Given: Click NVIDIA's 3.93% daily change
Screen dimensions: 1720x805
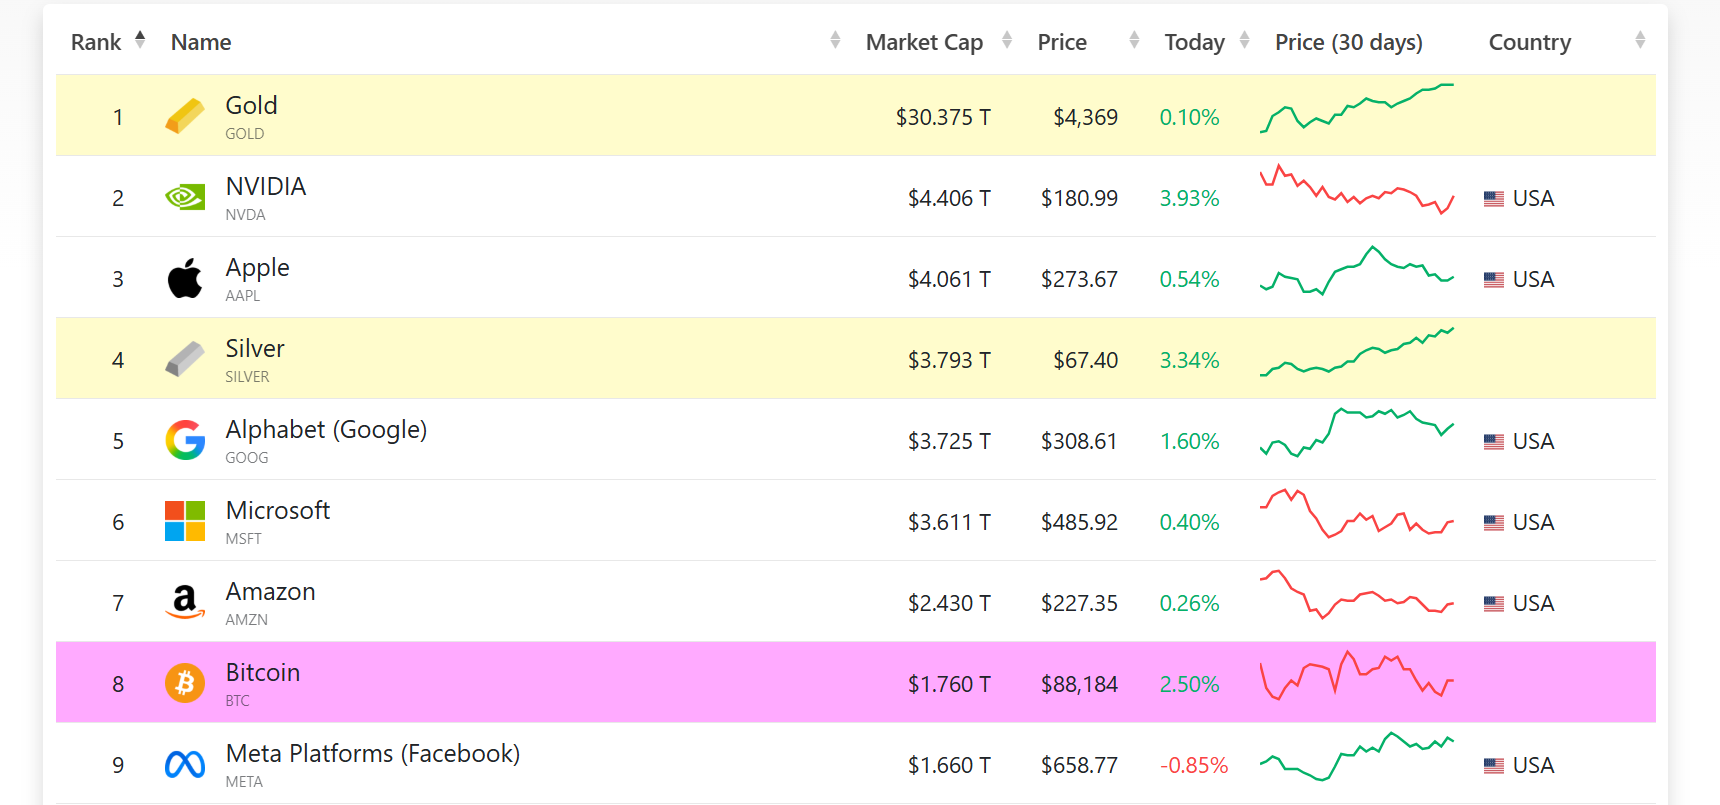Looking at the screenshot, I should (1189, 198).
